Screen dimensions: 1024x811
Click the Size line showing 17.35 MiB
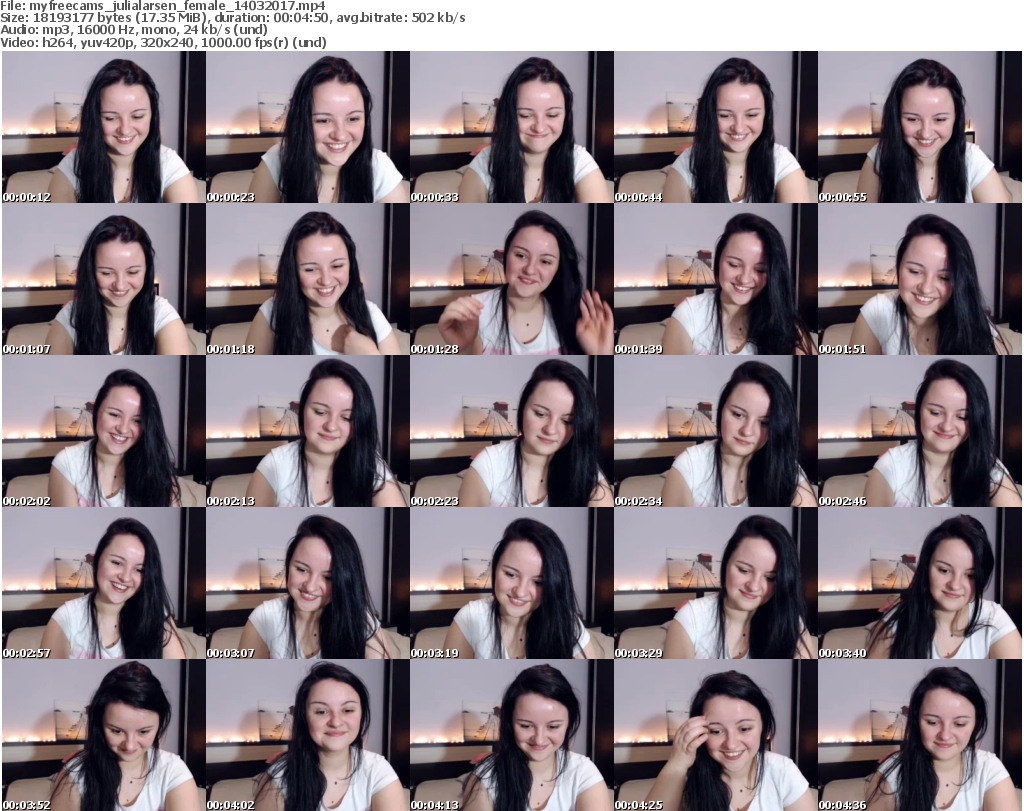(232, 18)
